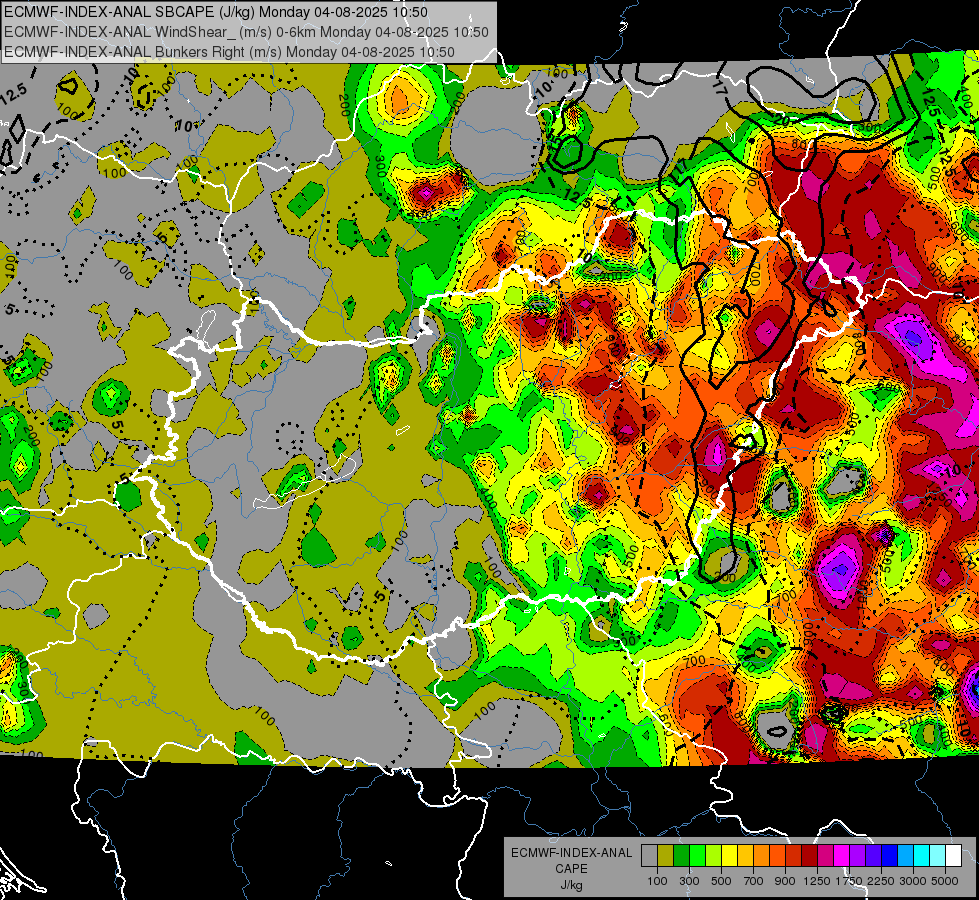Select the pale cyan swatch before the 5000 tick
This screenshot has width=979, height=900.
[938, 855]
